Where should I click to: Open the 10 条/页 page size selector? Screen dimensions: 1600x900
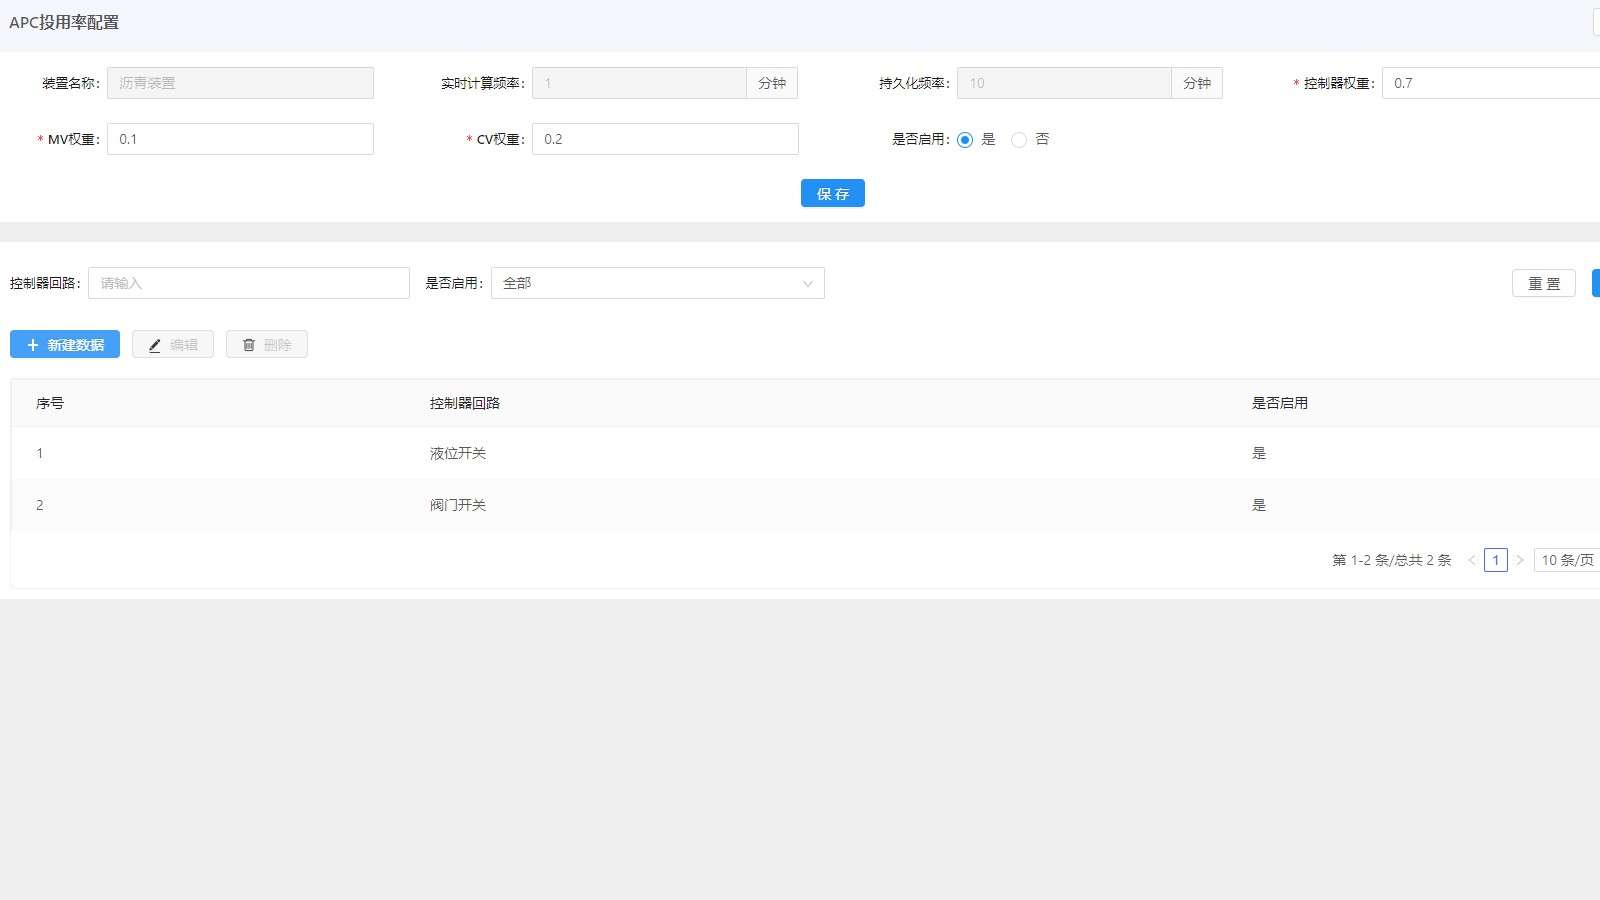(x=1567, y=560)
